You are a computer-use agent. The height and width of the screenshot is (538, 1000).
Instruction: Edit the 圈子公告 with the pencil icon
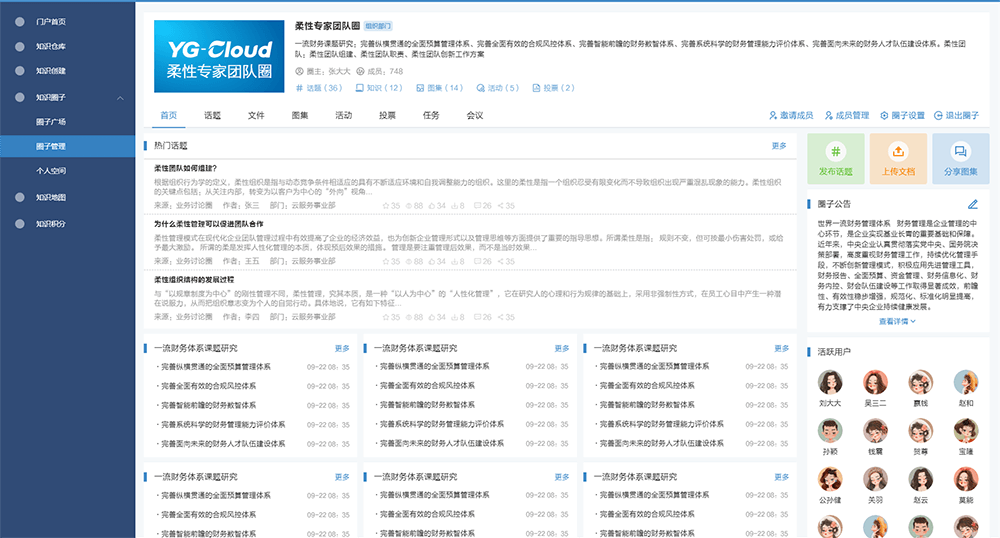coord(973,204)
